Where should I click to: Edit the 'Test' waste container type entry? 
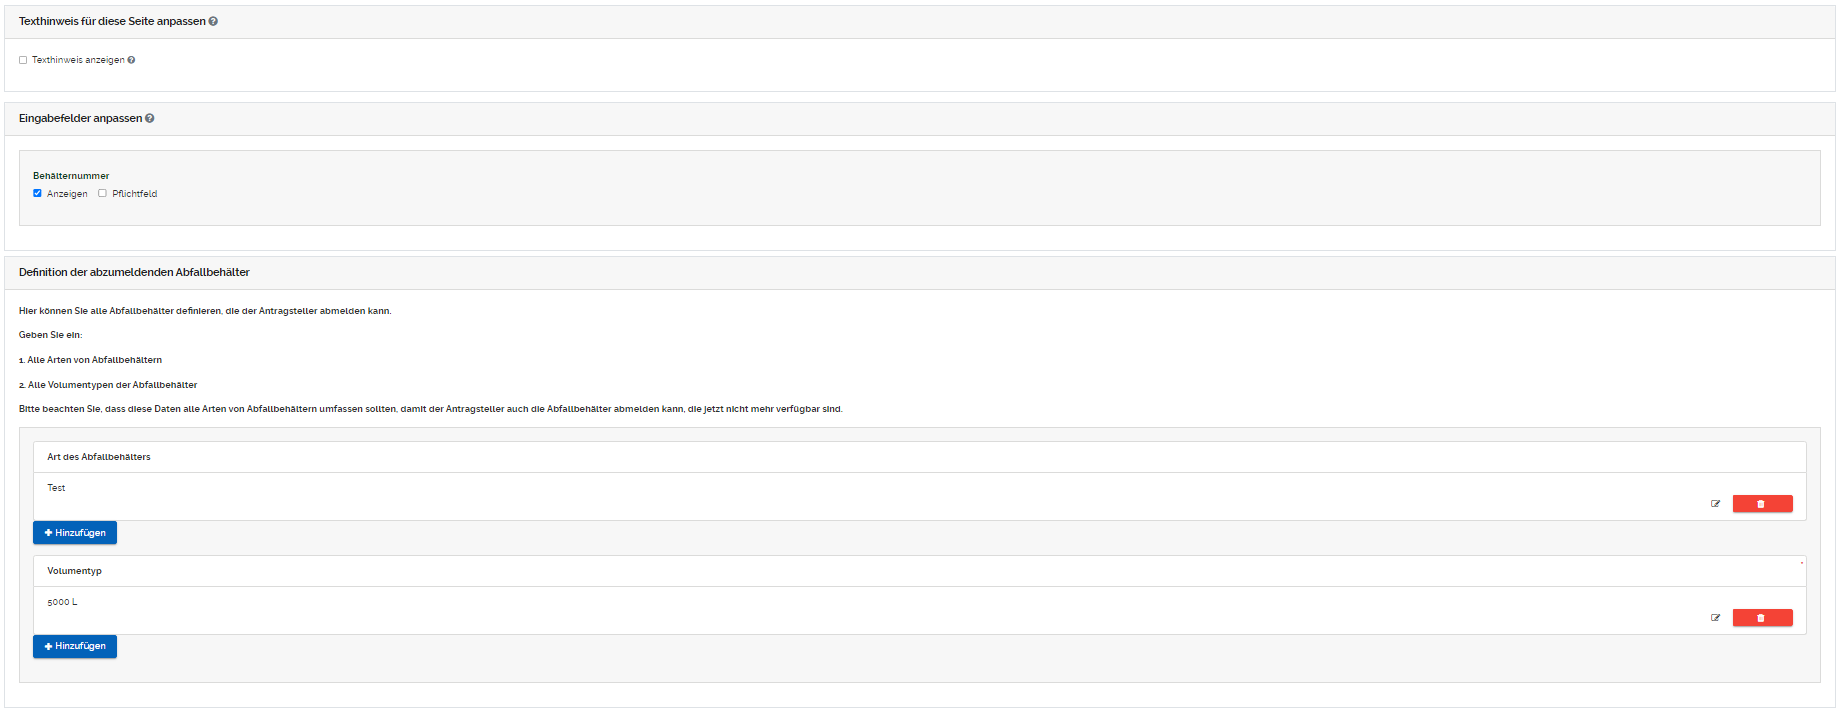(1715, 504)
